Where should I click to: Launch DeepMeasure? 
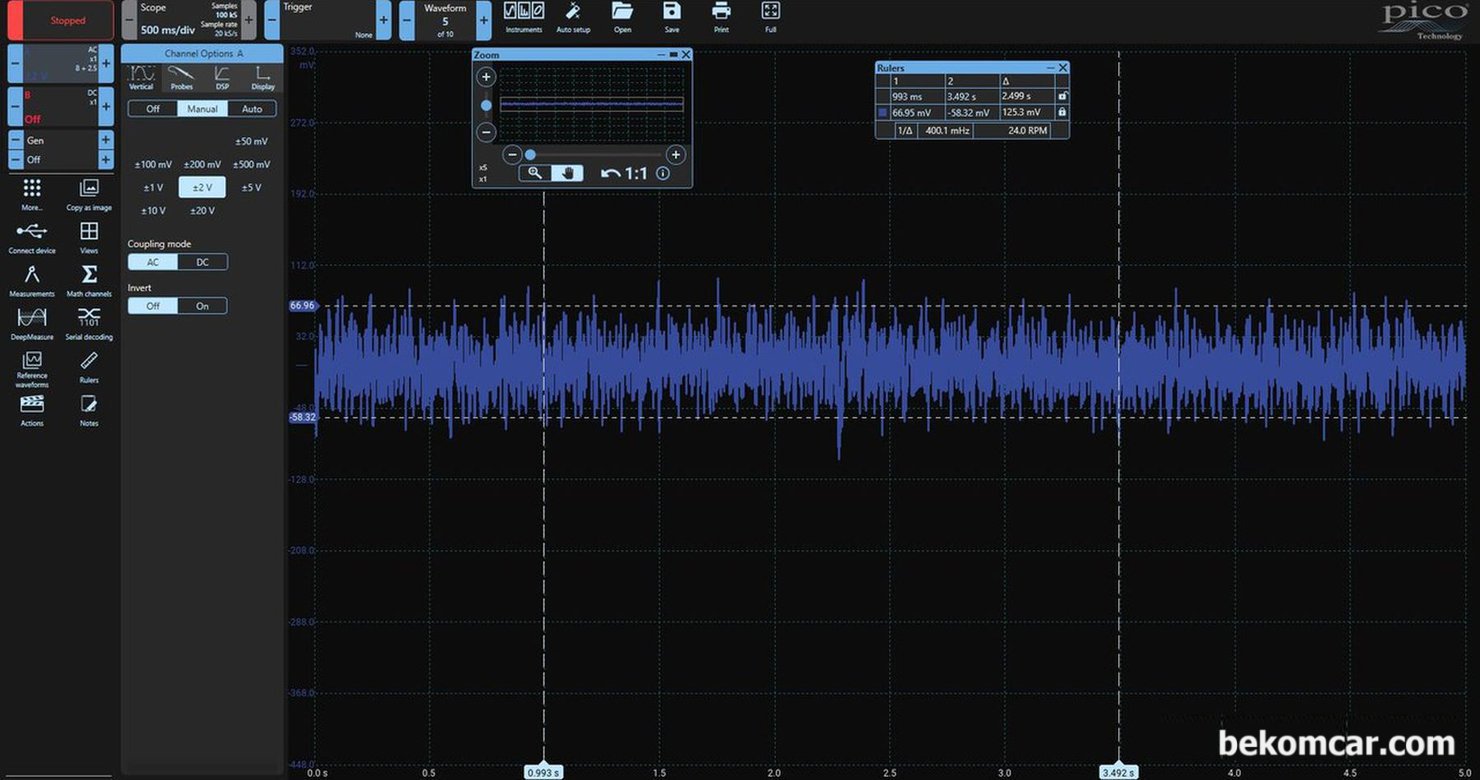click(32, 324)
